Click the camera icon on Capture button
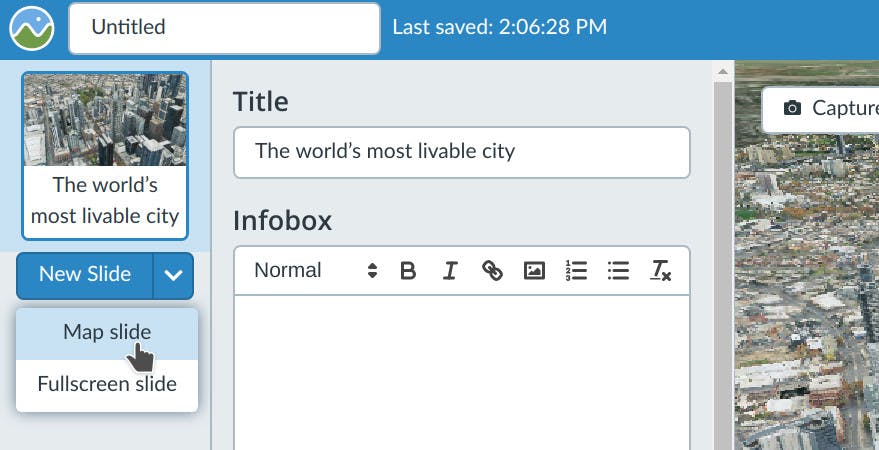This screenshot has height=450, width=879. tap(792, 108)
